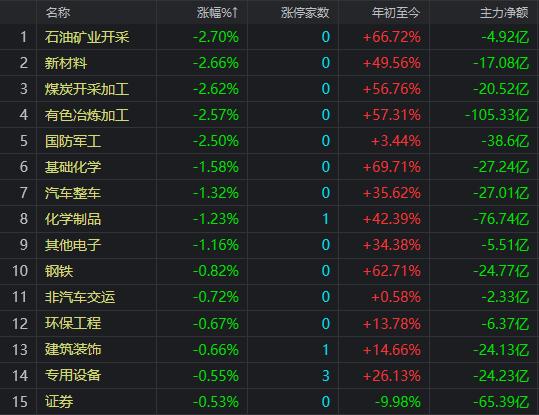Click 专用设备 limit-up count 3
The width and height of the screenshot is (539, 415).
point(326,375)
